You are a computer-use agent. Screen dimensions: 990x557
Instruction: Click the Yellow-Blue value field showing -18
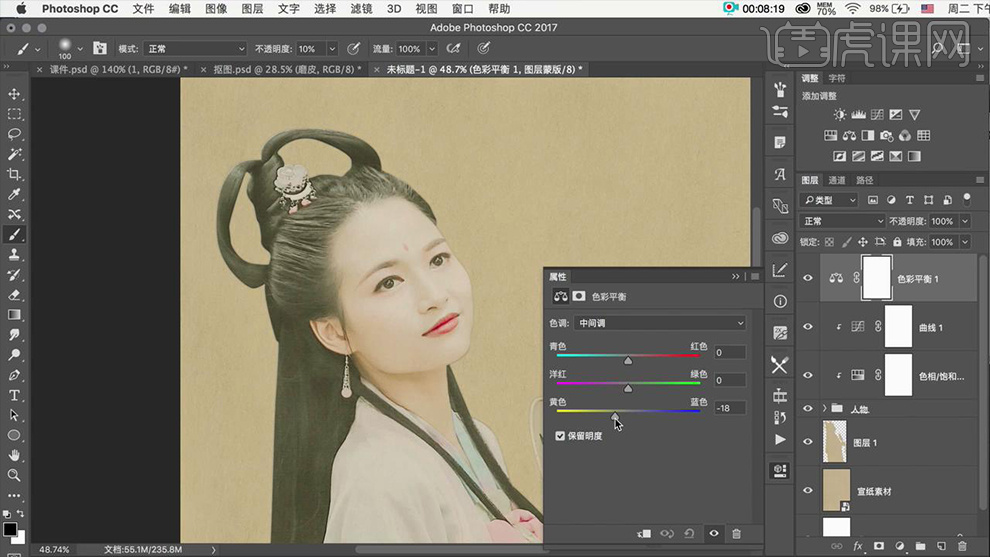pyautogui.click(x=730, y=408)
